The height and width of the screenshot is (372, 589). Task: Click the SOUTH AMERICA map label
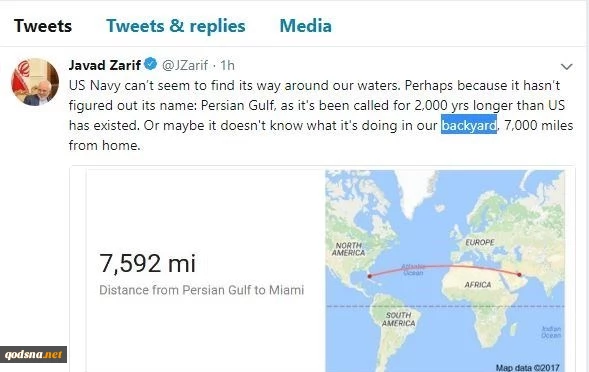click(399, 319)
